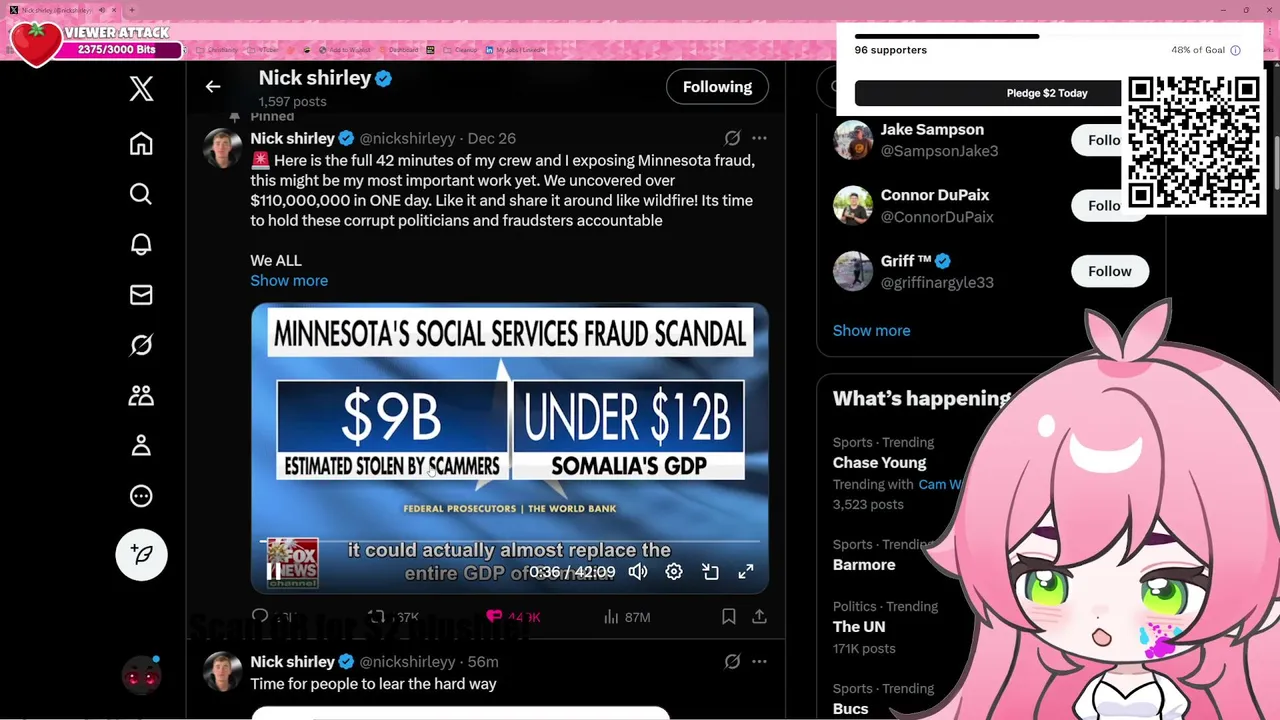This screenshot has height=720, width=1280.
Task: Follow Griff account
Action: click(1109, 271)
